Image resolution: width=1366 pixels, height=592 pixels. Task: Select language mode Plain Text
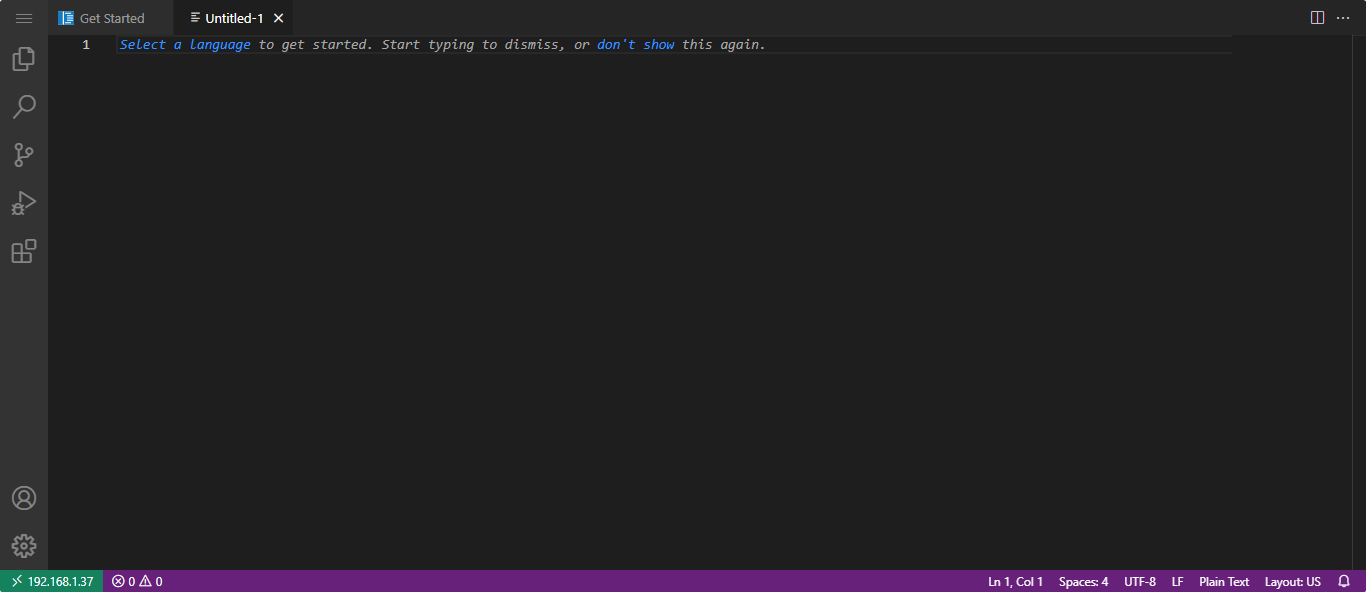coord(1224,581)
